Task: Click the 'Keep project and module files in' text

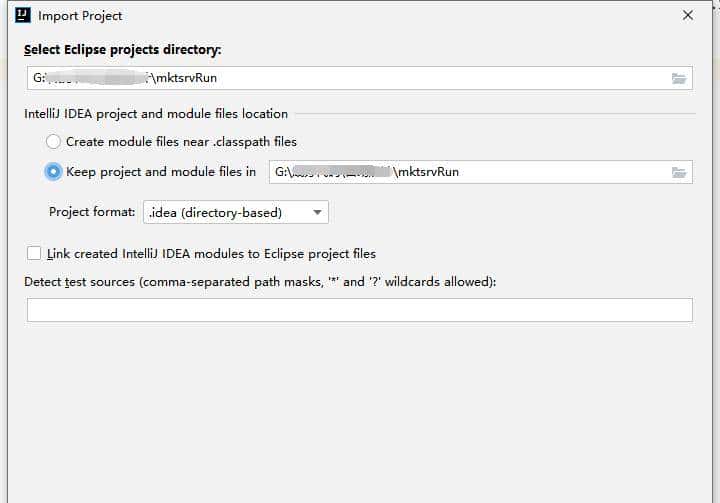Action: (161, 172)
